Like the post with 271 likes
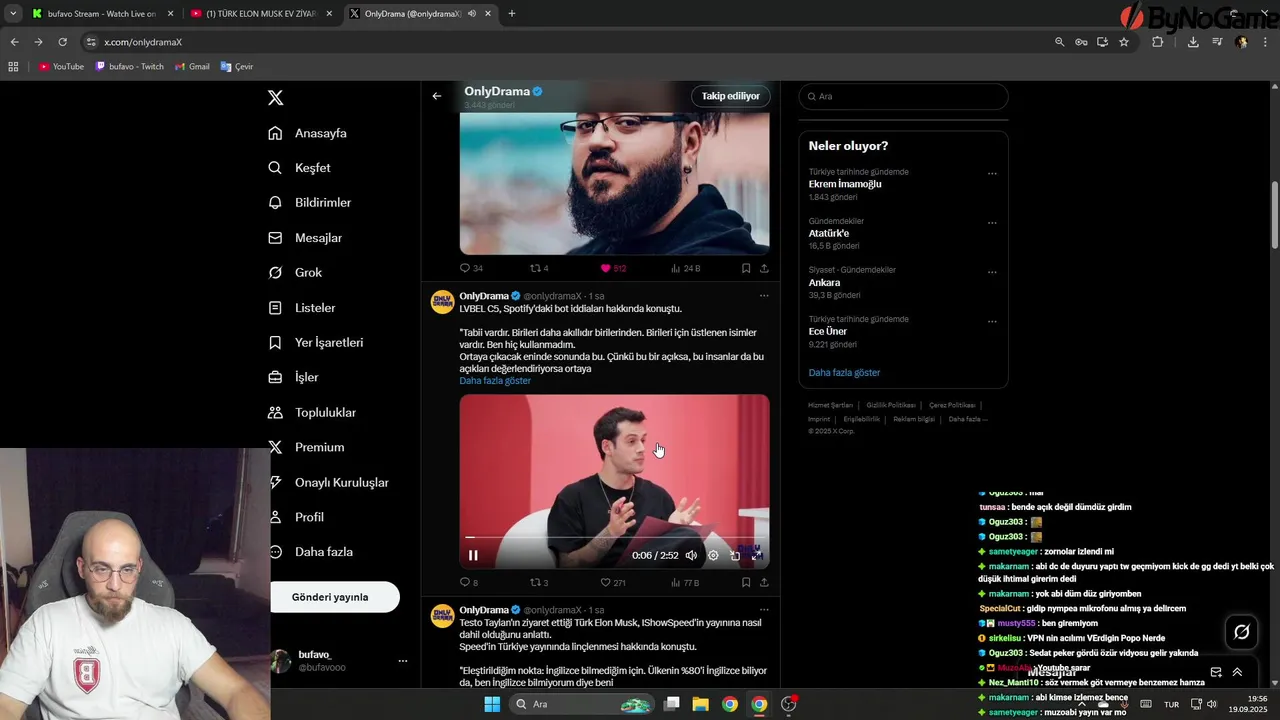 (x=612, y=582)
